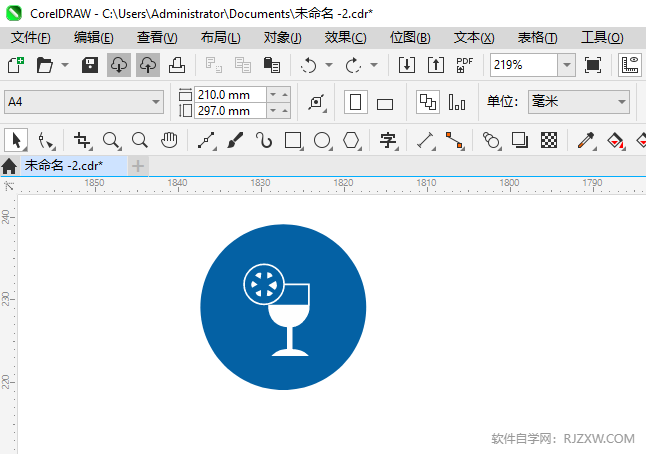Click the Paste clipboard icon
Image resolution: width=646 pixels, height=454 pixels.
[272, 65]
